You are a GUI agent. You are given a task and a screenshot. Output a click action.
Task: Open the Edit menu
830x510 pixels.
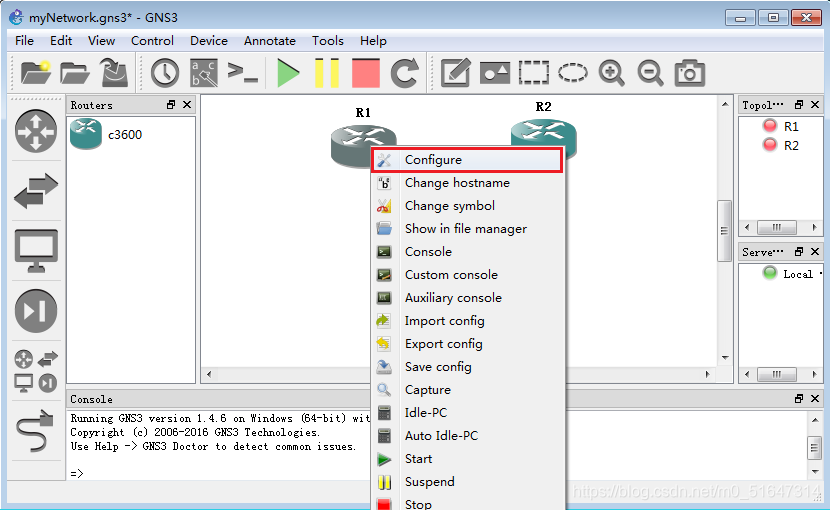[61, 41]
